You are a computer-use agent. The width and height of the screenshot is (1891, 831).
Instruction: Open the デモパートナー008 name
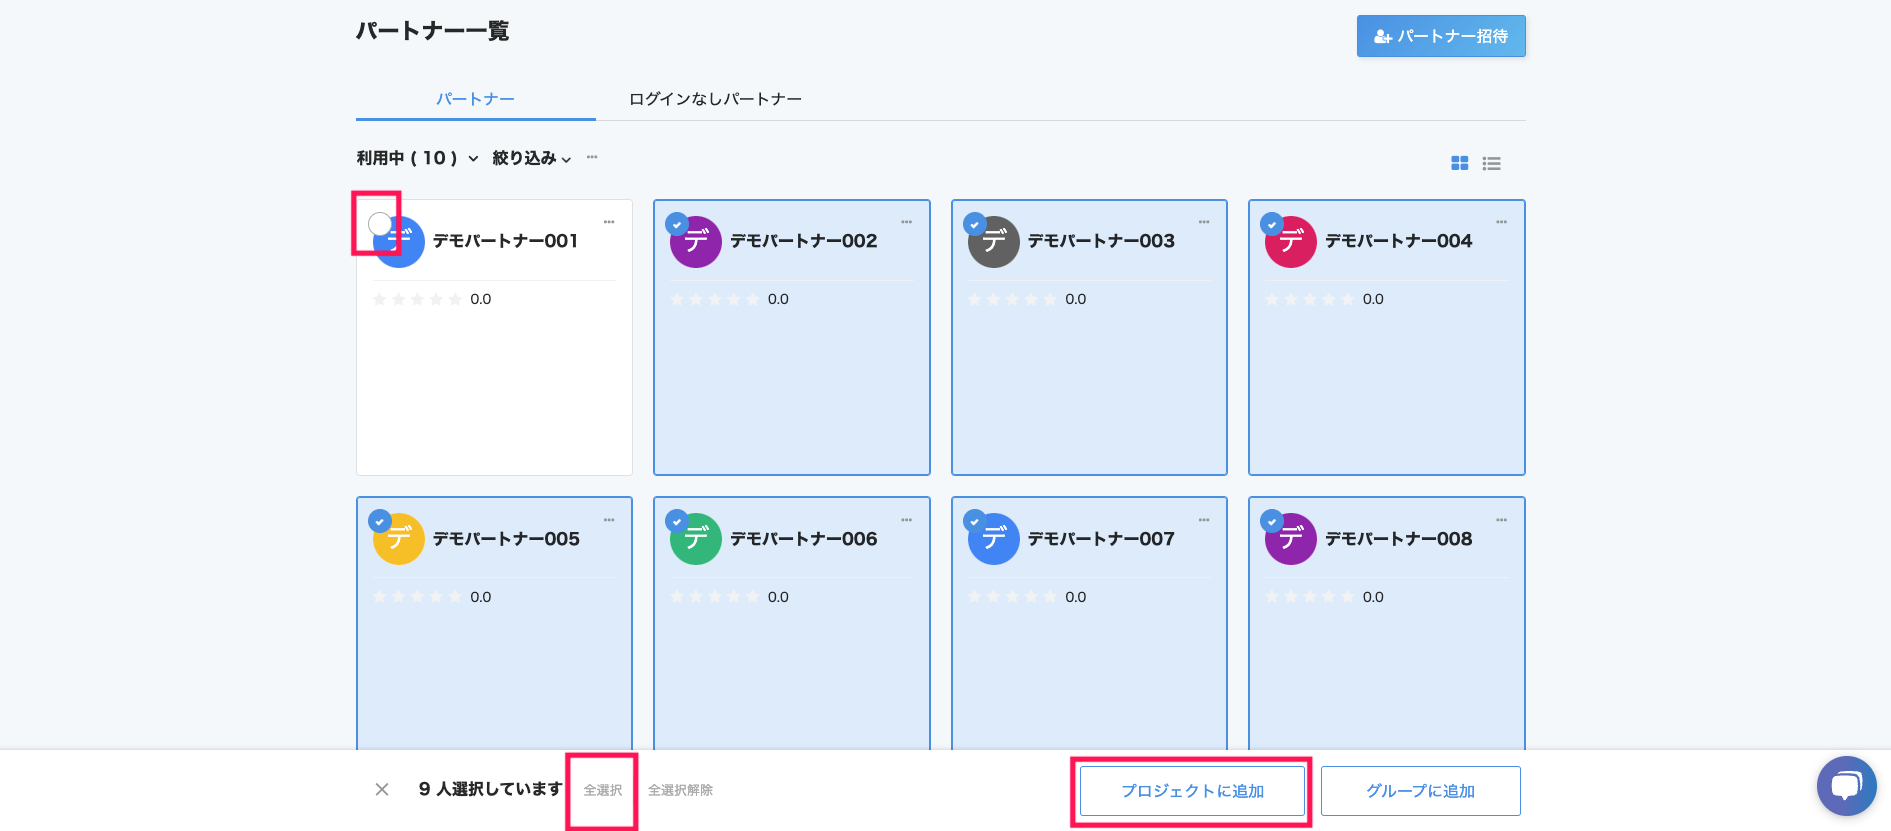(1398, 539)
